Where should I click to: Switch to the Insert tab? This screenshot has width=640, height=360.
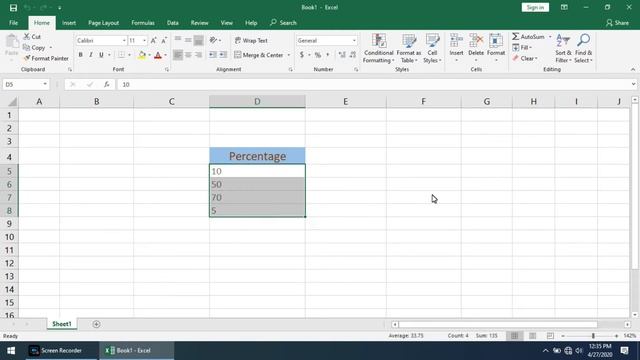click(69, 23)
